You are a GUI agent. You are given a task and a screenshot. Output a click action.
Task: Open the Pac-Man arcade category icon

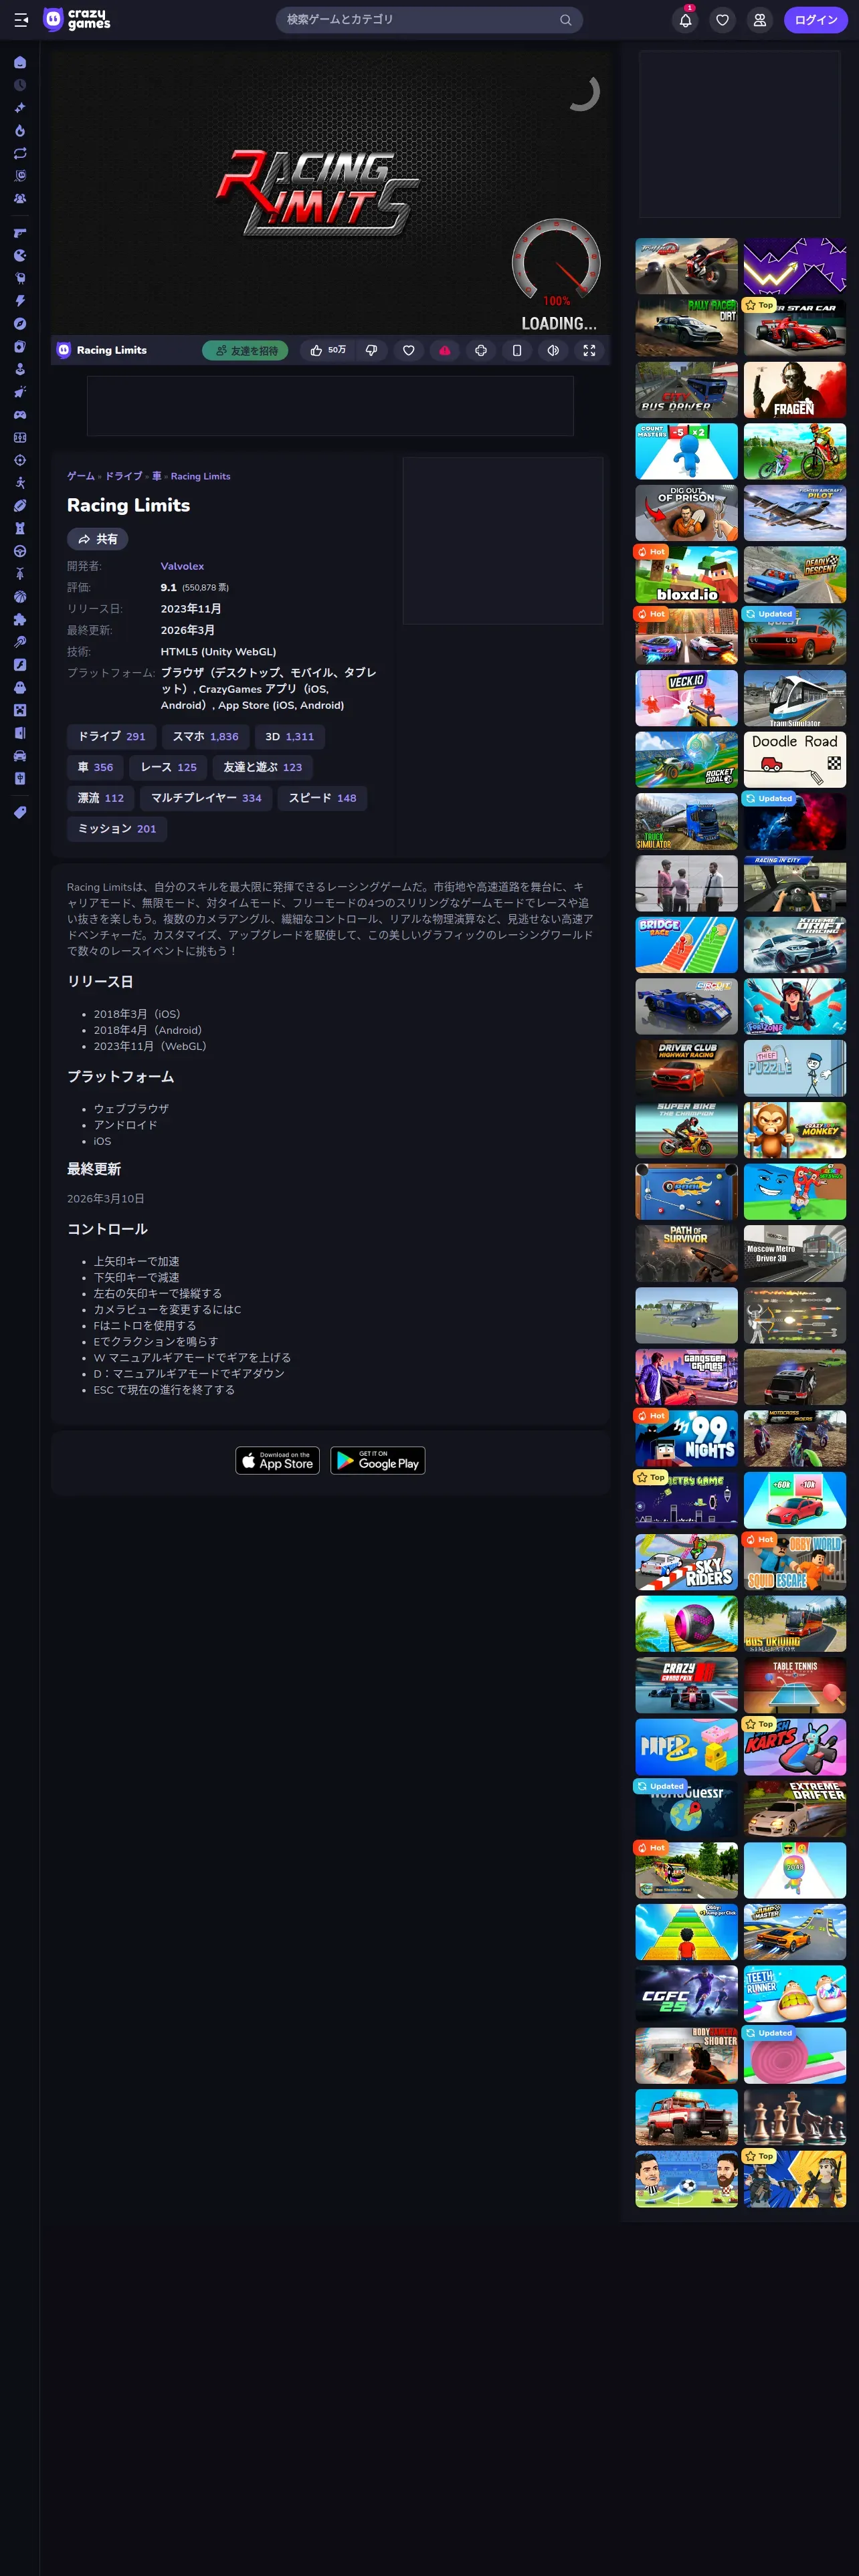20,256
